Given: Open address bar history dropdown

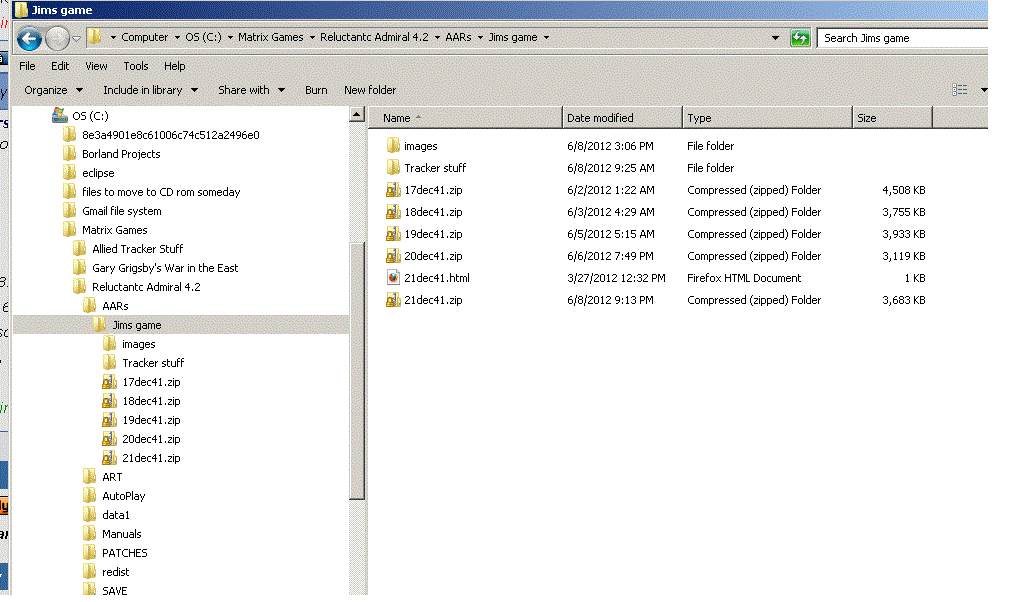Looking at the screenshot, I should click(x=775, y=38).
